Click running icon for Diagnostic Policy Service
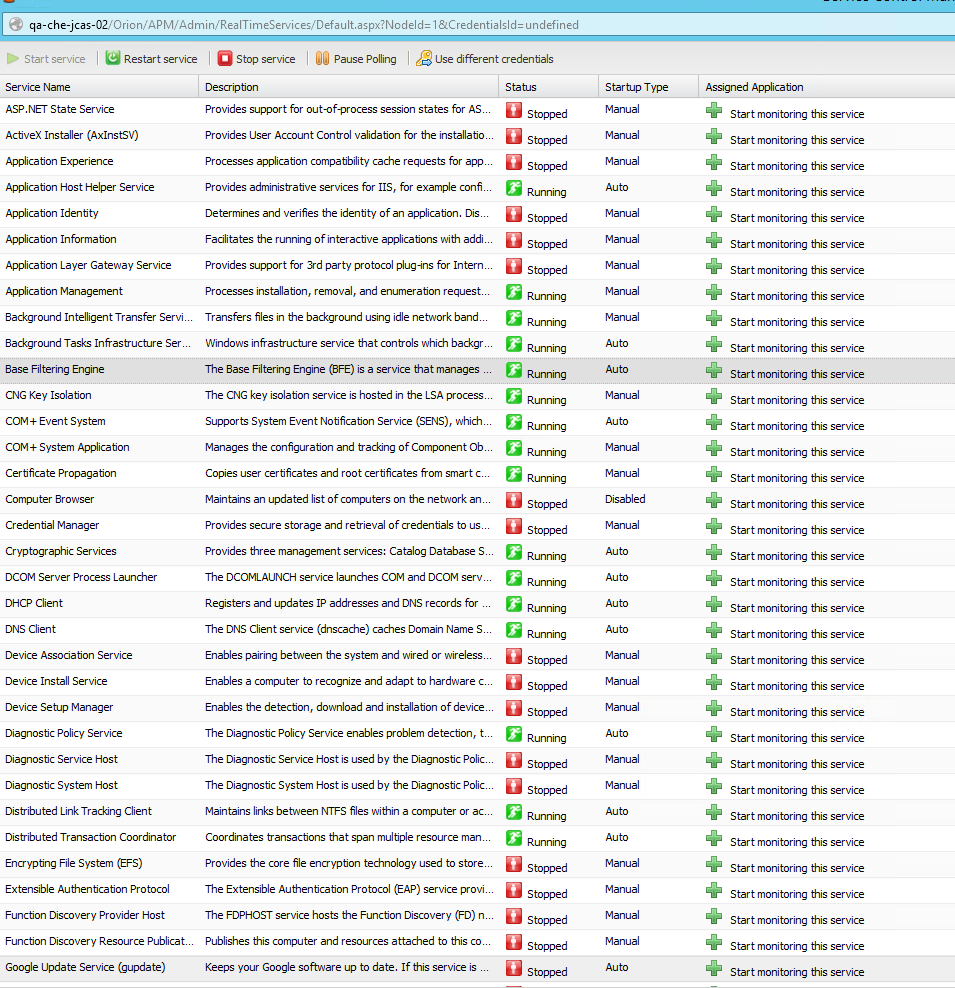 [514, 733]
